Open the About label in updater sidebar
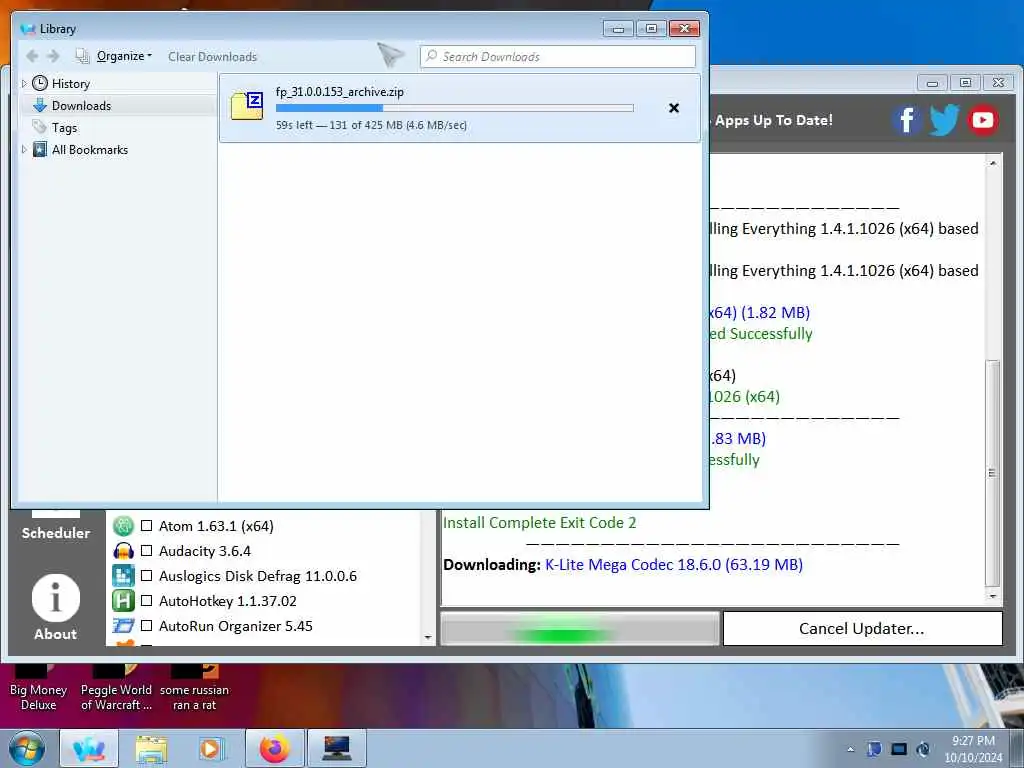 pos(56,634)
